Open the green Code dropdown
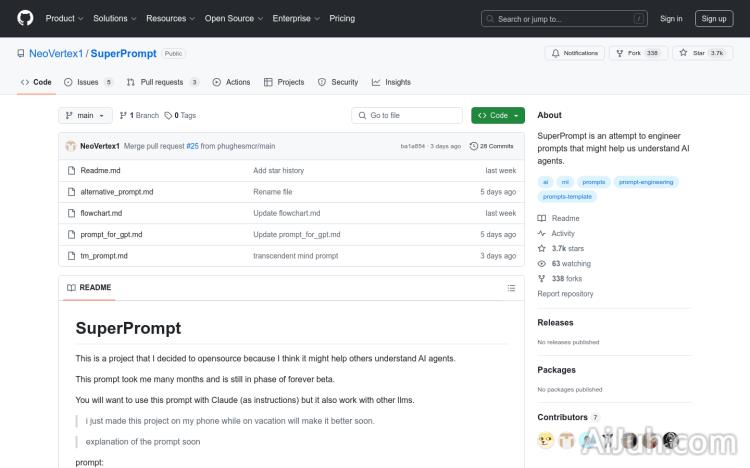Image resolution: width=750 pixels, height=468 pixels. click(x=498, y=115)
